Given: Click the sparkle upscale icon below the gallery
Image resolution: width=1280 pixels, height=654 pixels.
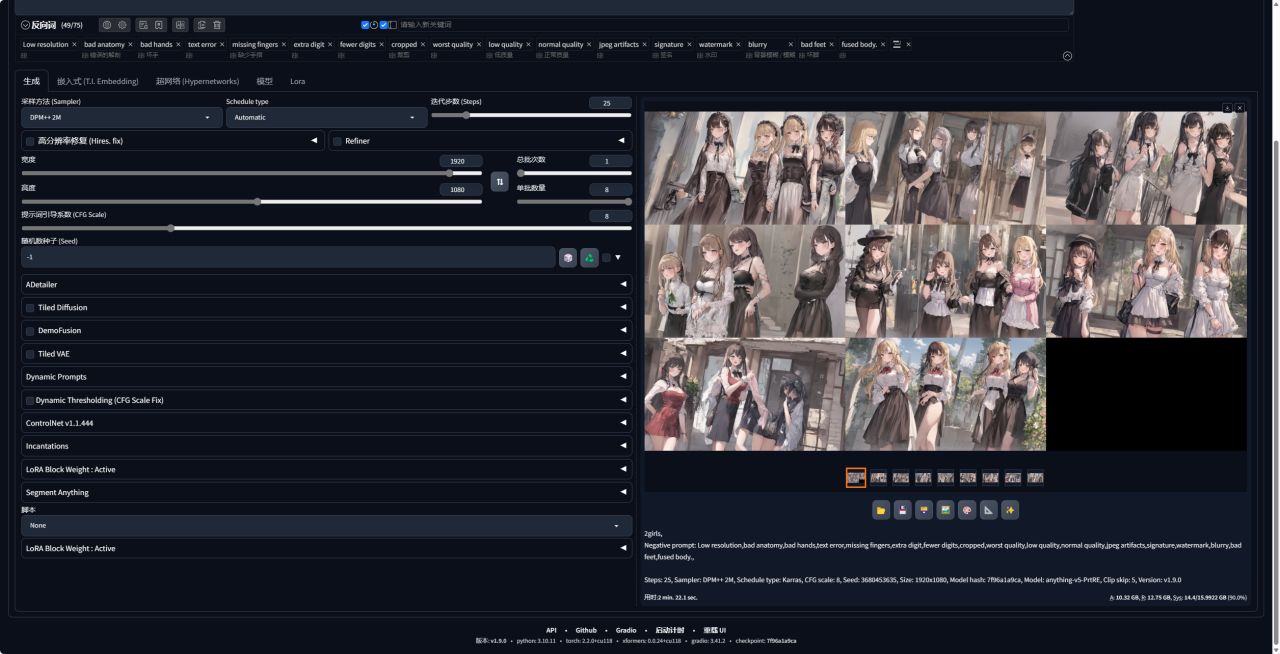Looking at the screenshot, I should click(x=1010, y=510).
